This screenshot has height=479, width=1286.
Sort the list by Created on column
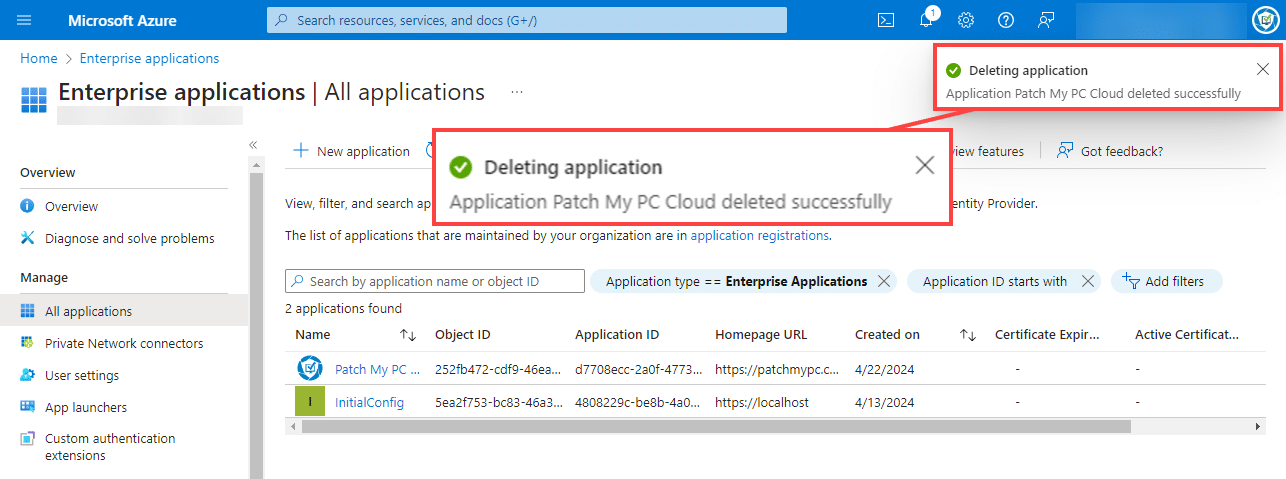click(x=967, y=335)
